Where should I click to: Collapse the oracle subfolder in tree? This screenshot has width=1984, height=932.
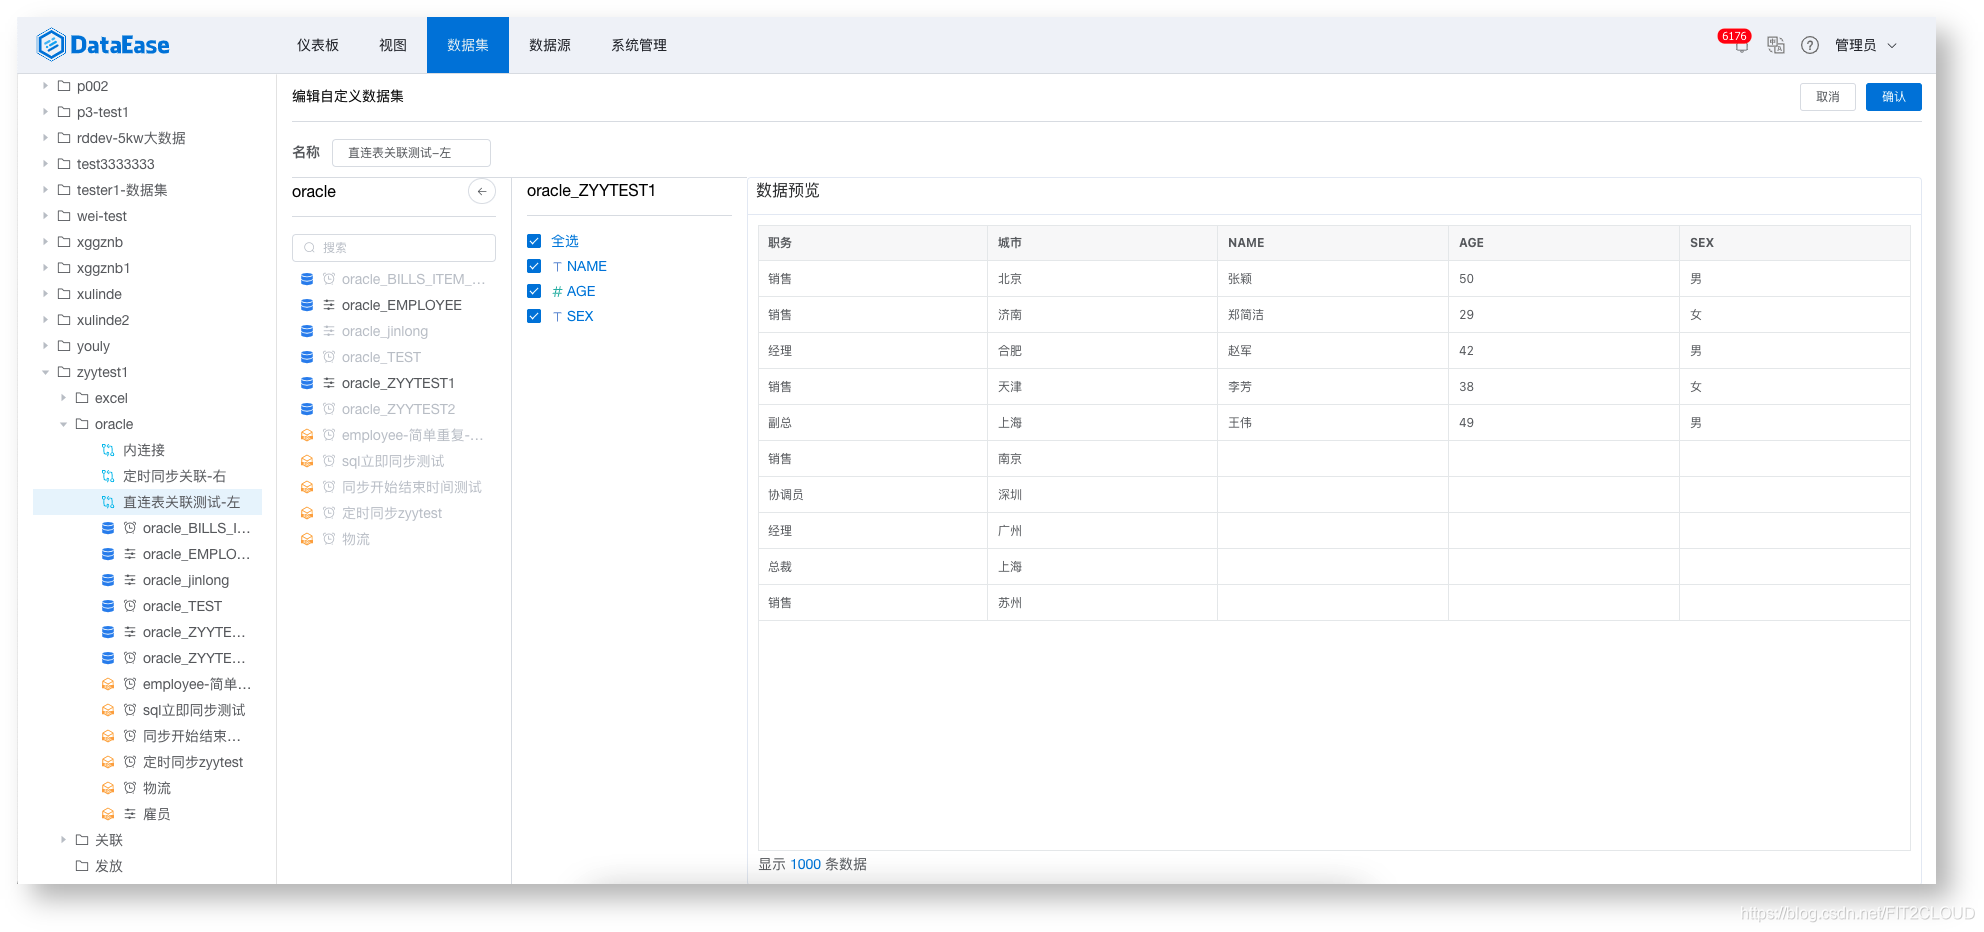coord(64,424)
